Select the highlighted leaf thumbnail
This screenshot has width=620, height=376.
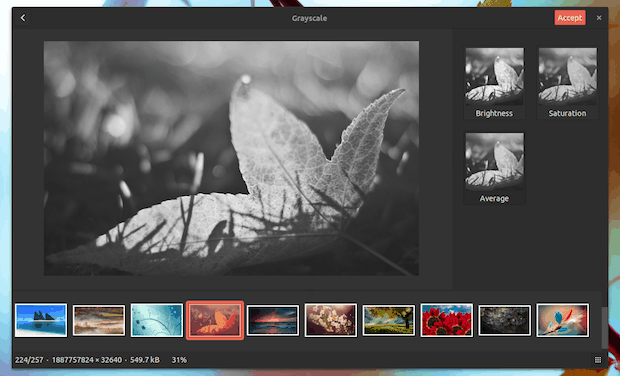(x=215, y=320)
